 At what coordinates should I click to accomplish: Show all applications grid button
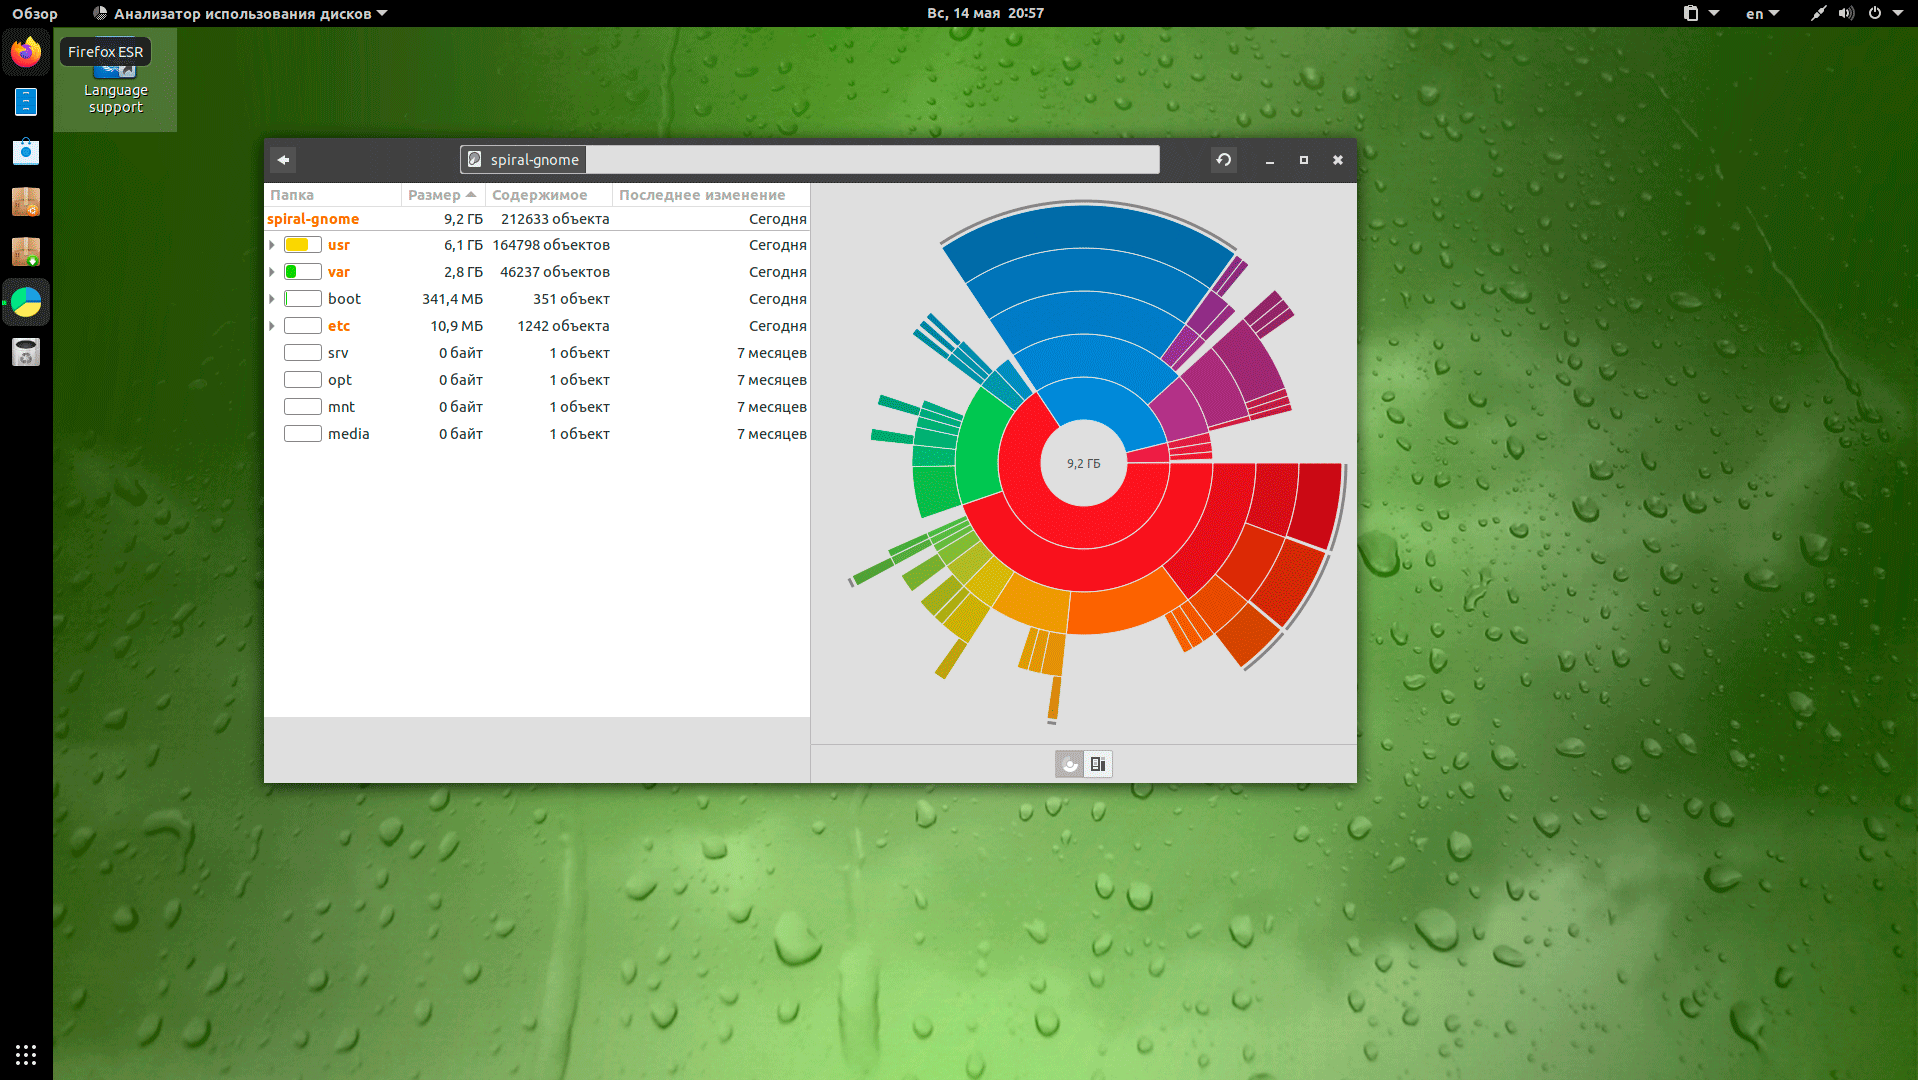click(x=26, y=1054)
